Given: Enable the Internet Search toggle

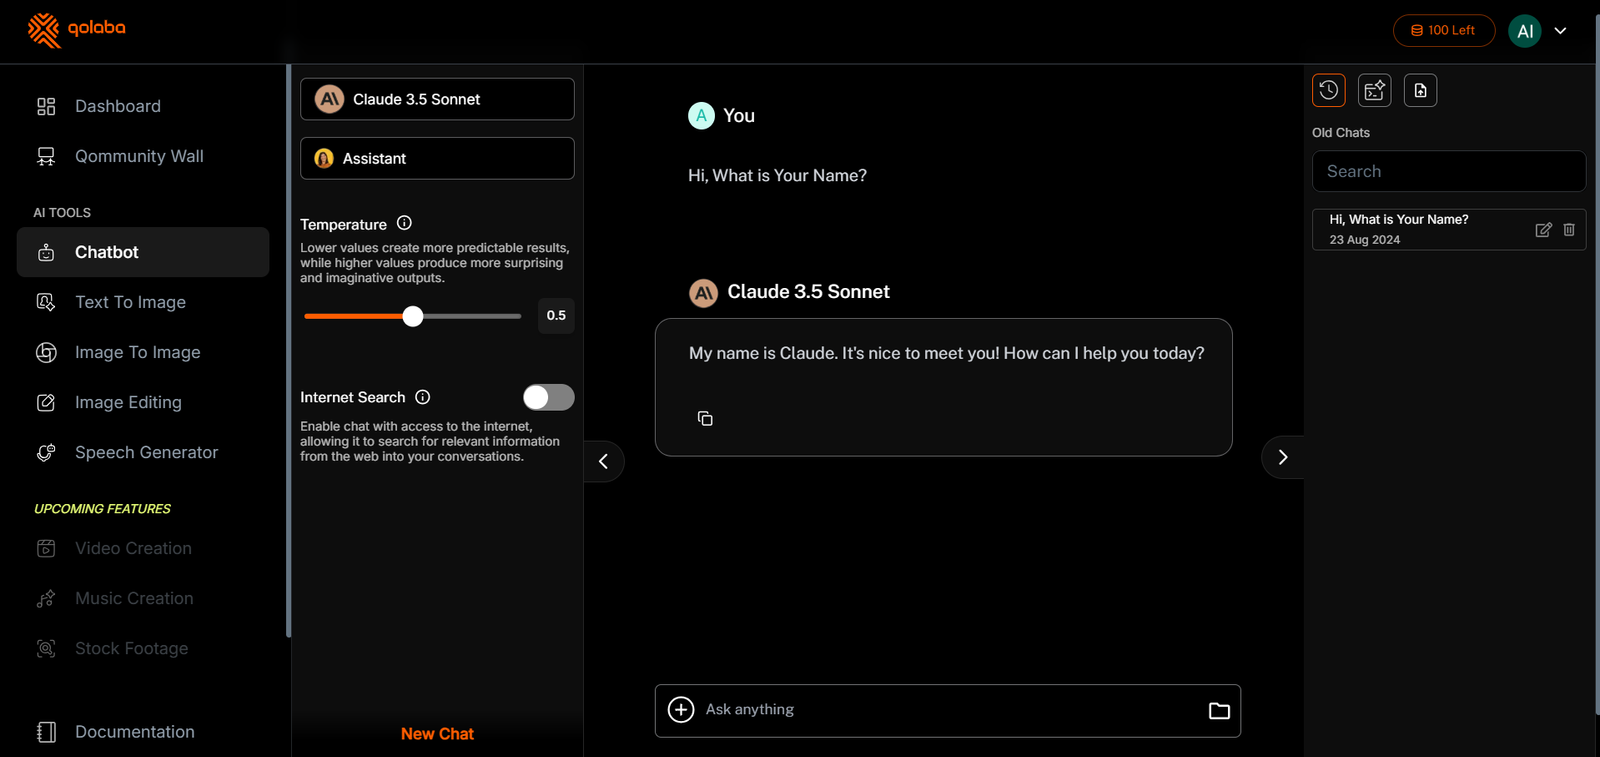Looking at the screenshot, I should [548, 397].
